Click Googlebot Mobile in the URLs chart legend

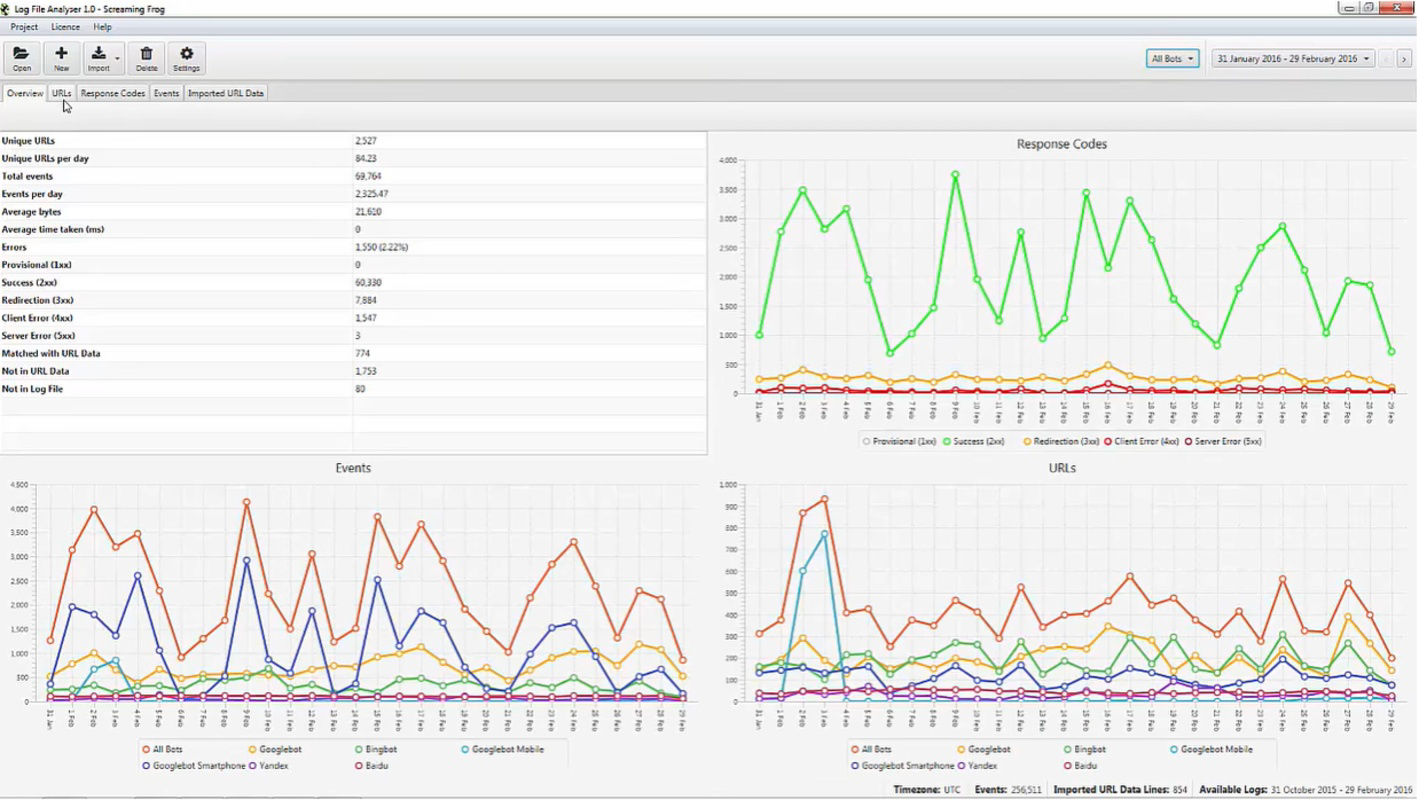(x=1211, y=749)
